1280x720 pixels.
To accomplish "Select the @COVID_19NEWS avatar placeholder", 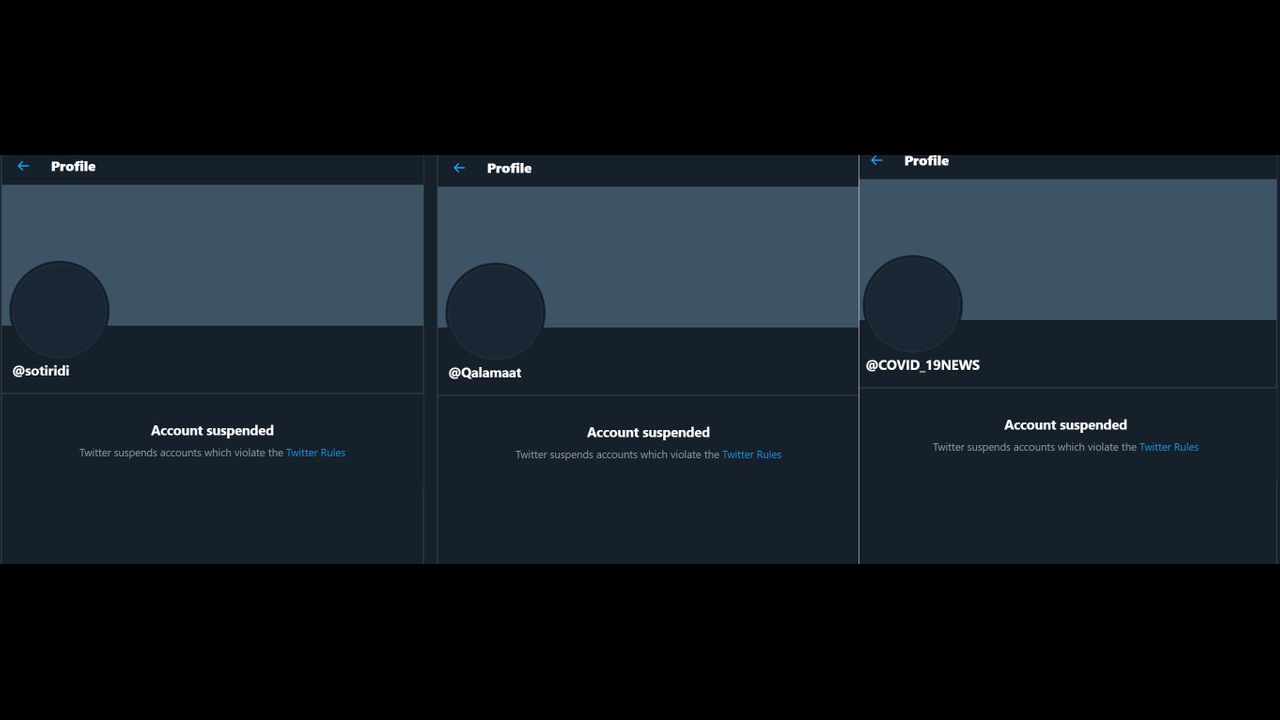I will click(x=912, y=304).
